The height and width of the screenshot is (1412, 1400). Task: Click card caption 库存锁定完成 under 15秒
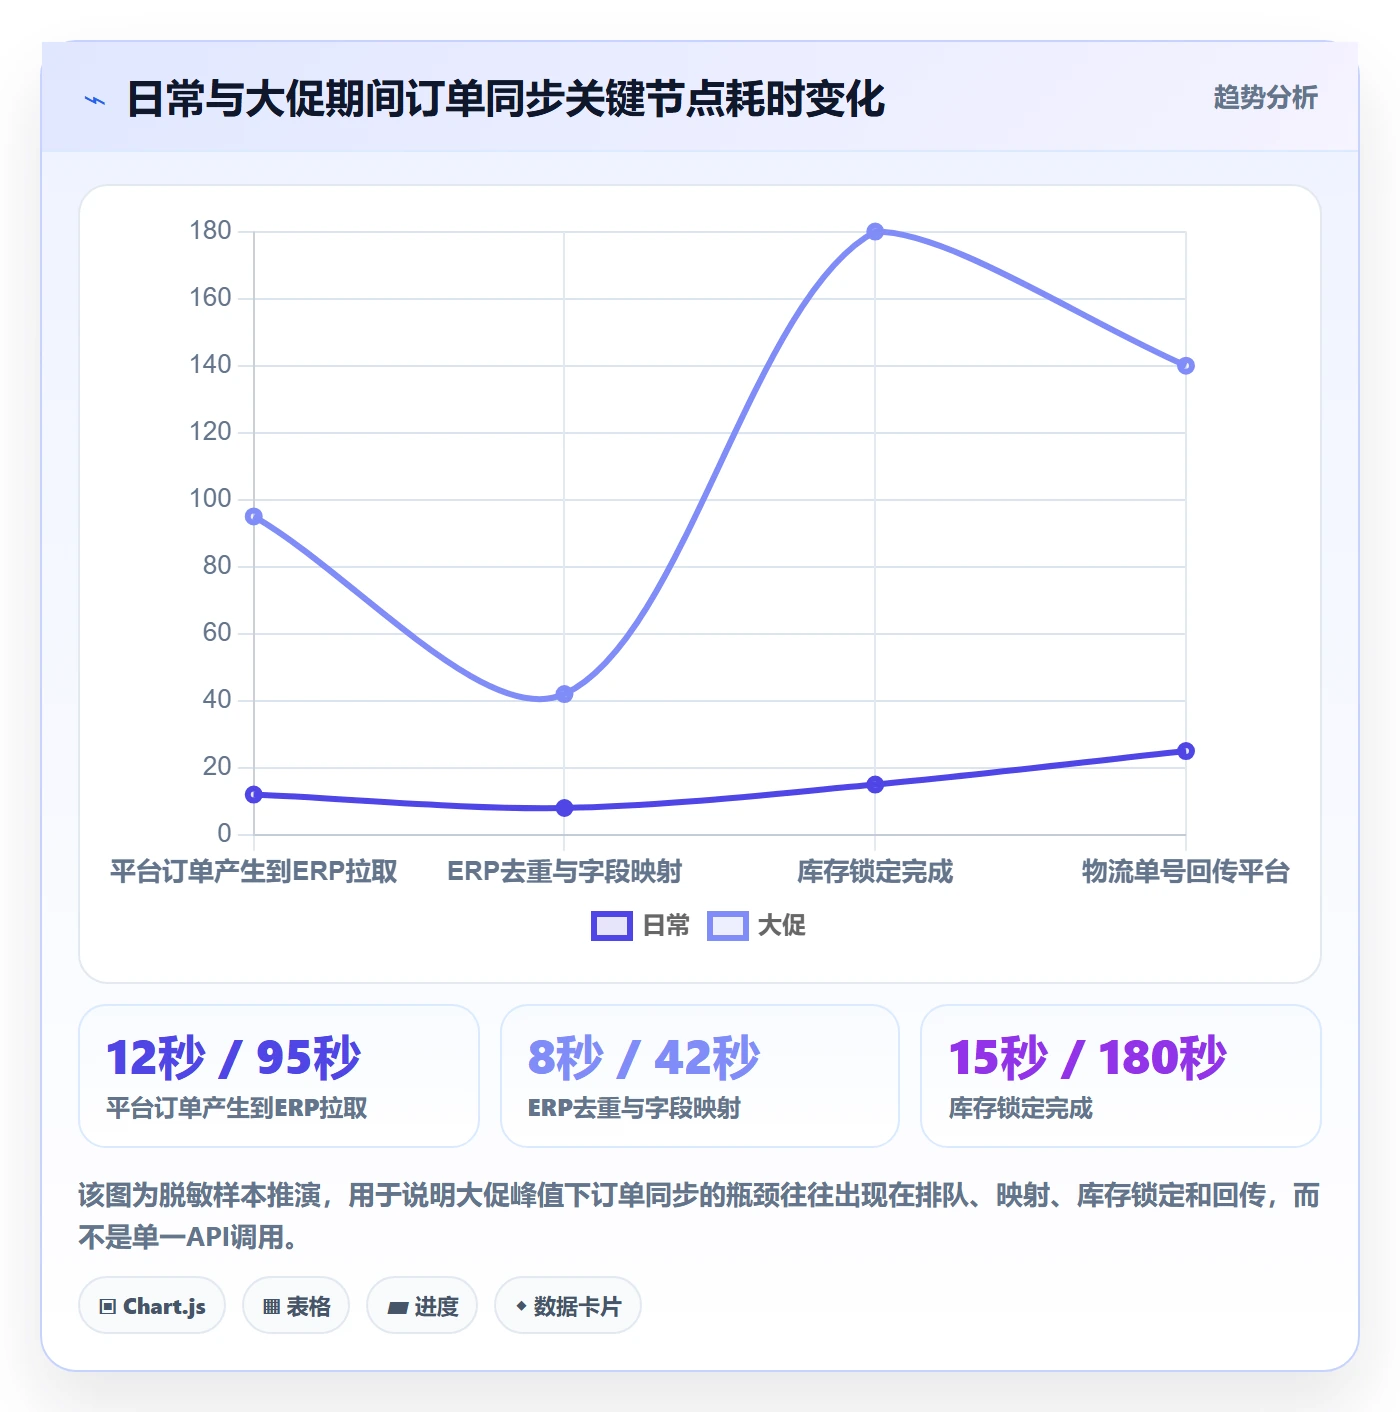coord(1020,1108)
